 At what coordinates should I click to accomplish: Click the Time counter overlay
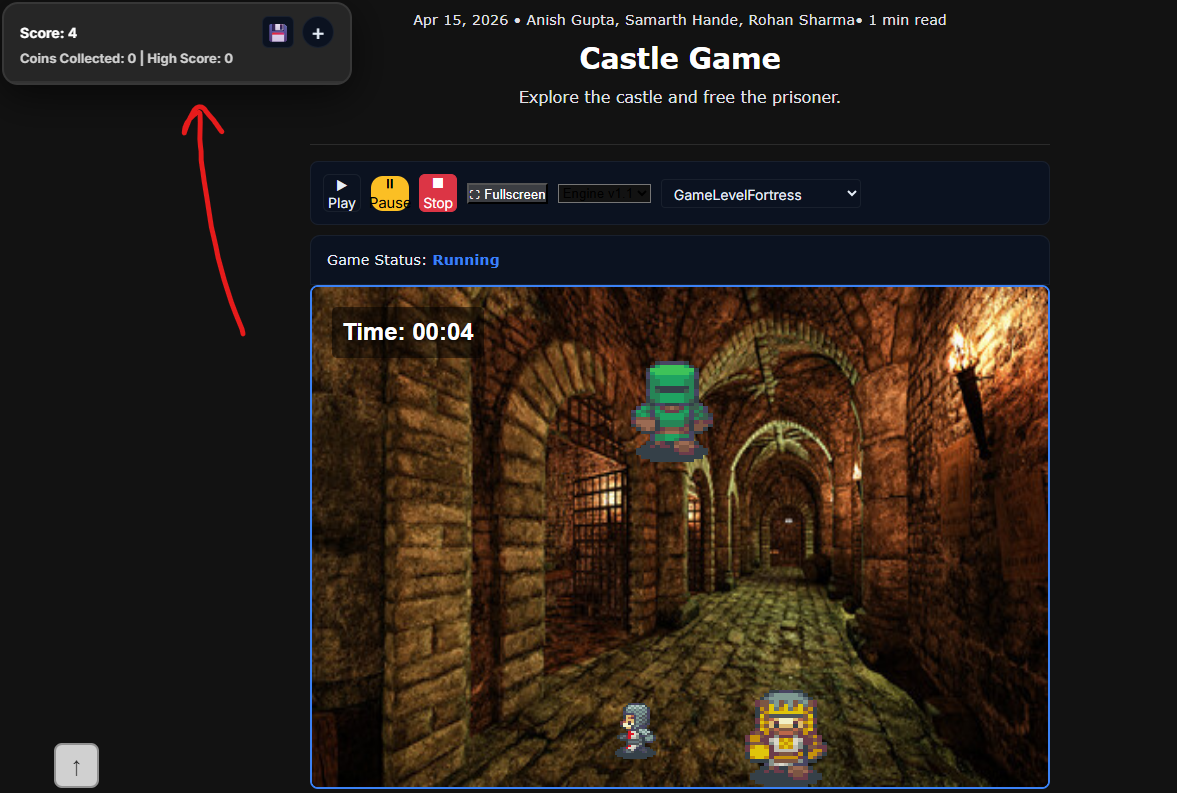click(x=408, y=332)
